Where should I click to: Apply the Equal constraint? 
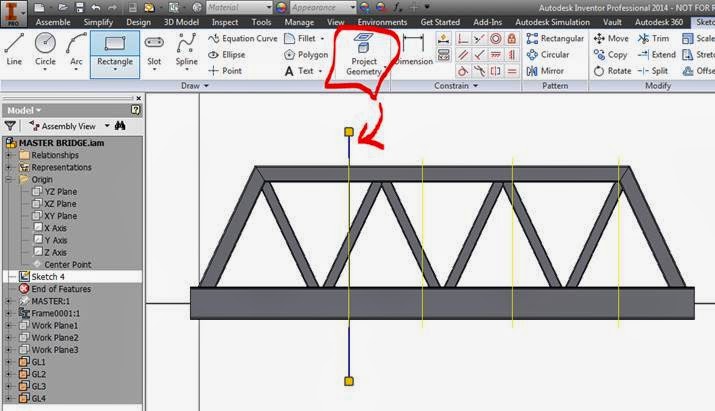click(x=512, y=71)
